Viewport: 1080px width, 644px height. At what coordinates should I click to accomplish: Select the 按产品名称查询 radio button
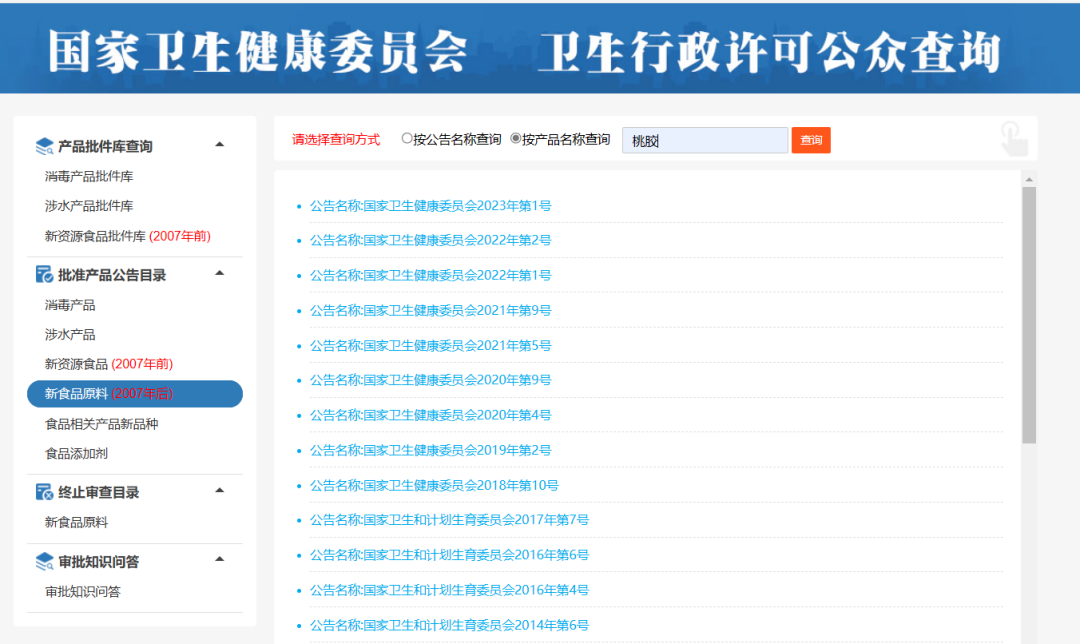515,138
